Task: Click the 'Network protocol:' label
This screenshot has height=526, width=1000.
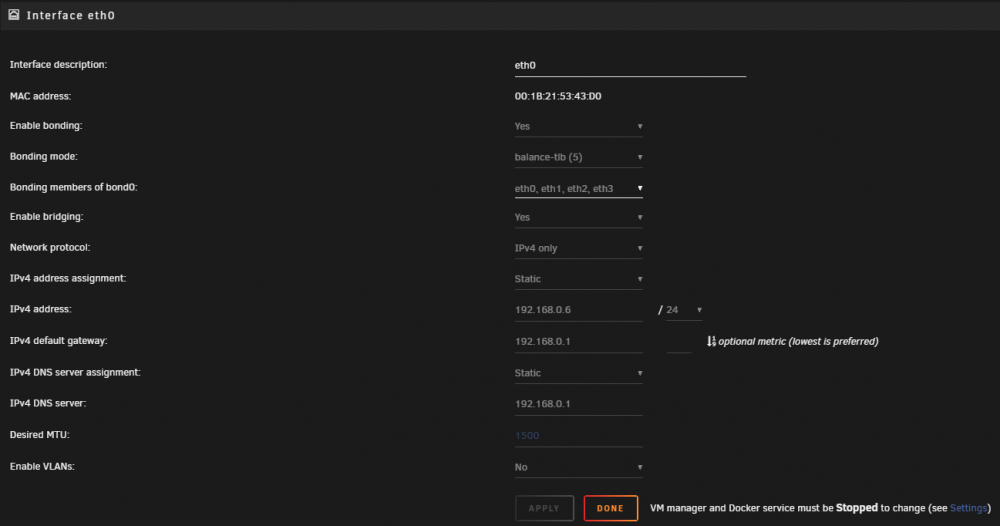Action: pos(50,247)
